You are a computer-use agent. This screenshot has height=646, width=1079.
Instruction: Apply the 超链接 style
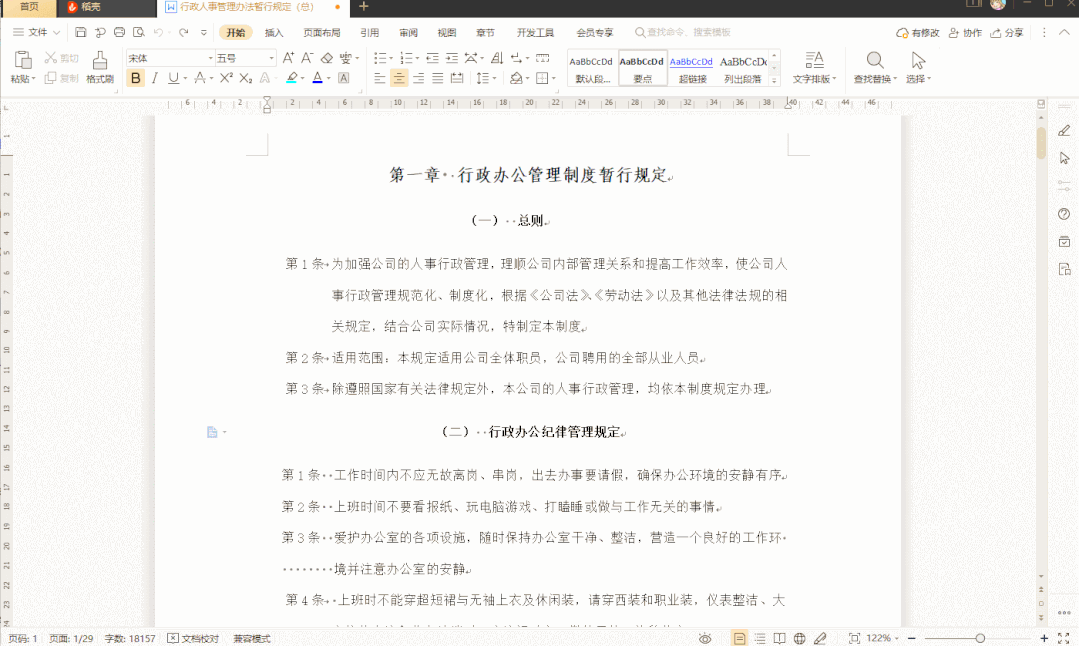click(x=692, y=67)
